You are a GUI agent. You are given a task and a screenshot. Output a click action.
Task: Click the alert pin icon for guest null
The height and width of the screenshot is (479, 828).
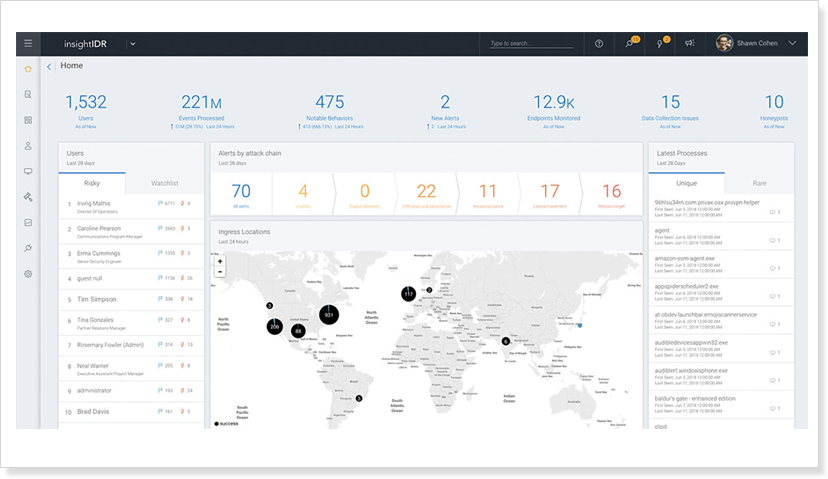(183, 278)
